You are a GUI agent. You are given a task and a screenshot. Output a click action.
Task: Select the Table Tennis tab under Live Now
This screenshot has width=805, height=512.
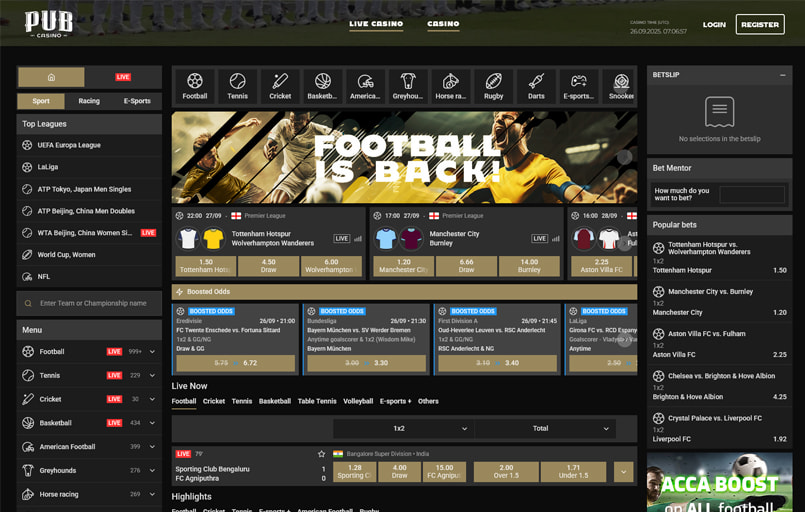tap(317, 401)
